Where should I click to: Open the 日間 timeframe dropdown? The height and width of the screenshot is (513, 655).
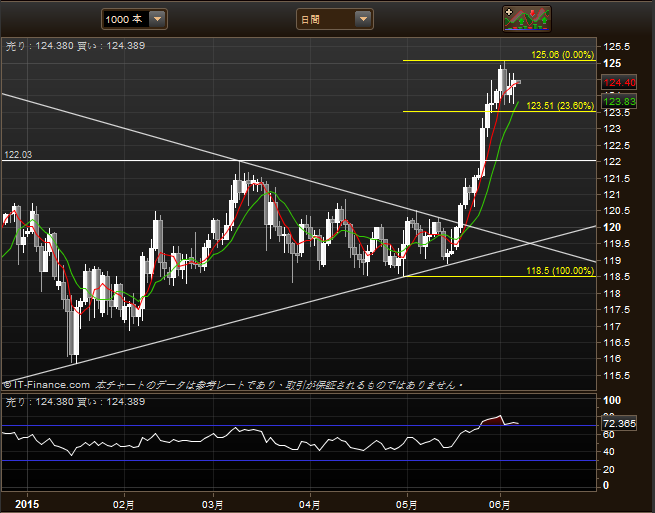(335, 19)
